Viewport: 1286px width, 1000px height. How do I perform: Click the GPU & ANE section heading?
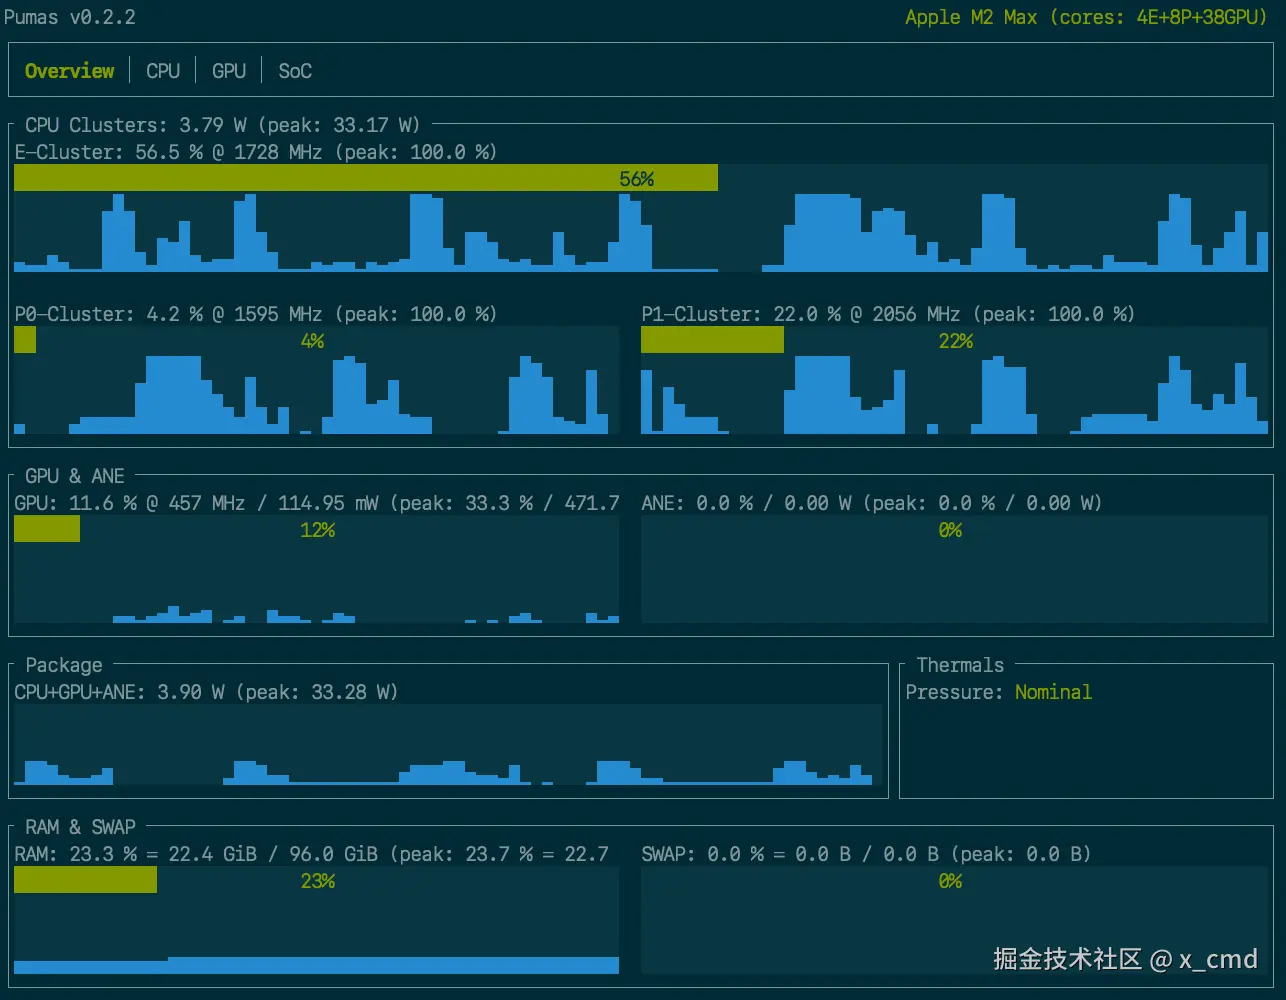click(x=75, y=476)
